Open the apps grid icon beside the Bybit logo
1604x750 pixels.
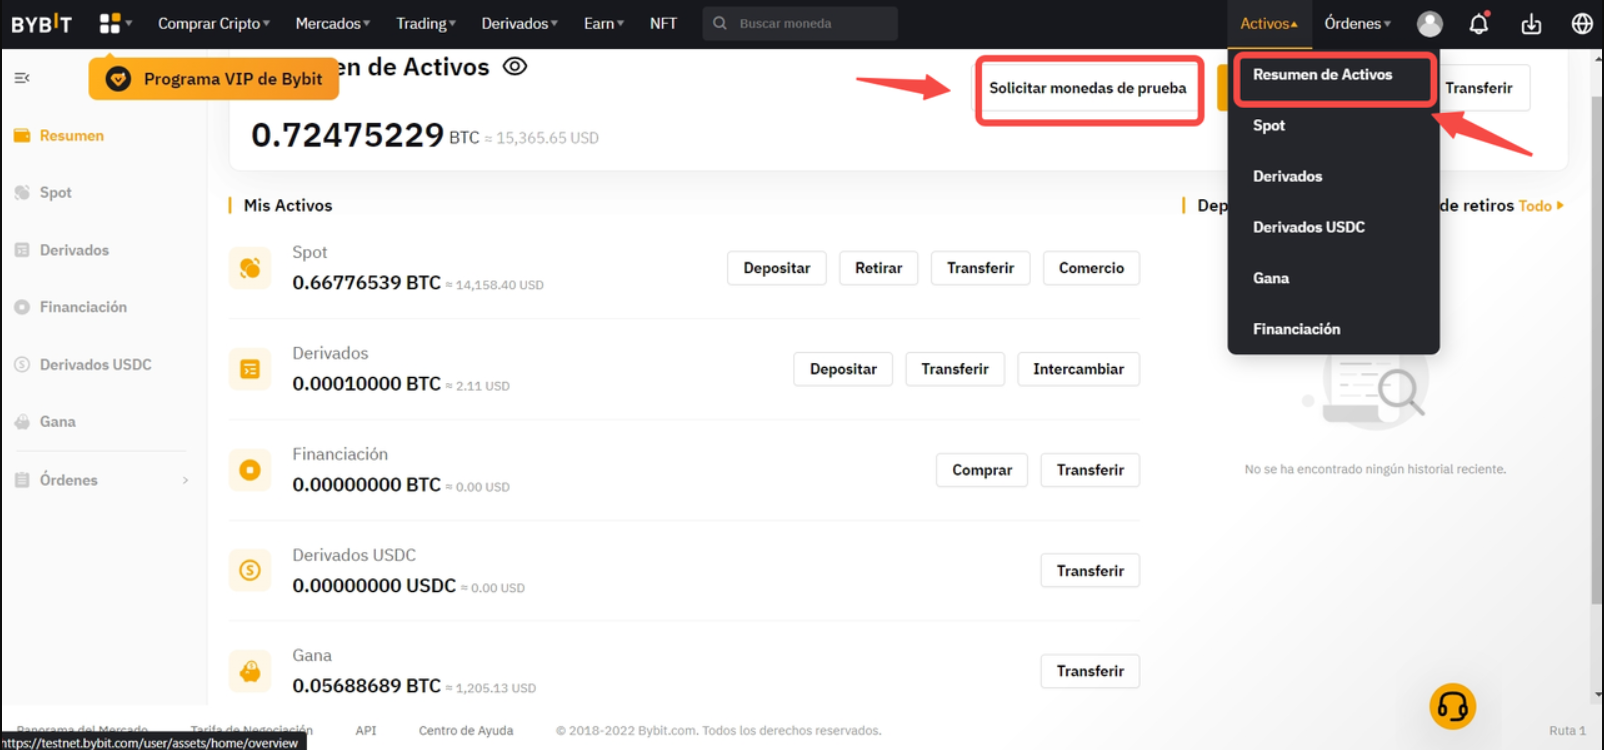coord(111,23)
